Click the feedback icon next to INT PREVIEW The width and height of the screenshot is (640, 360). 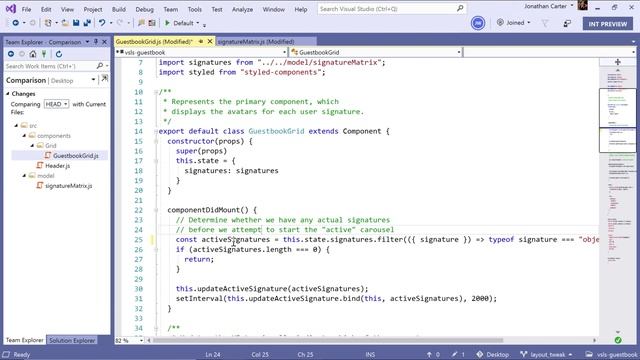click(567, 24)
